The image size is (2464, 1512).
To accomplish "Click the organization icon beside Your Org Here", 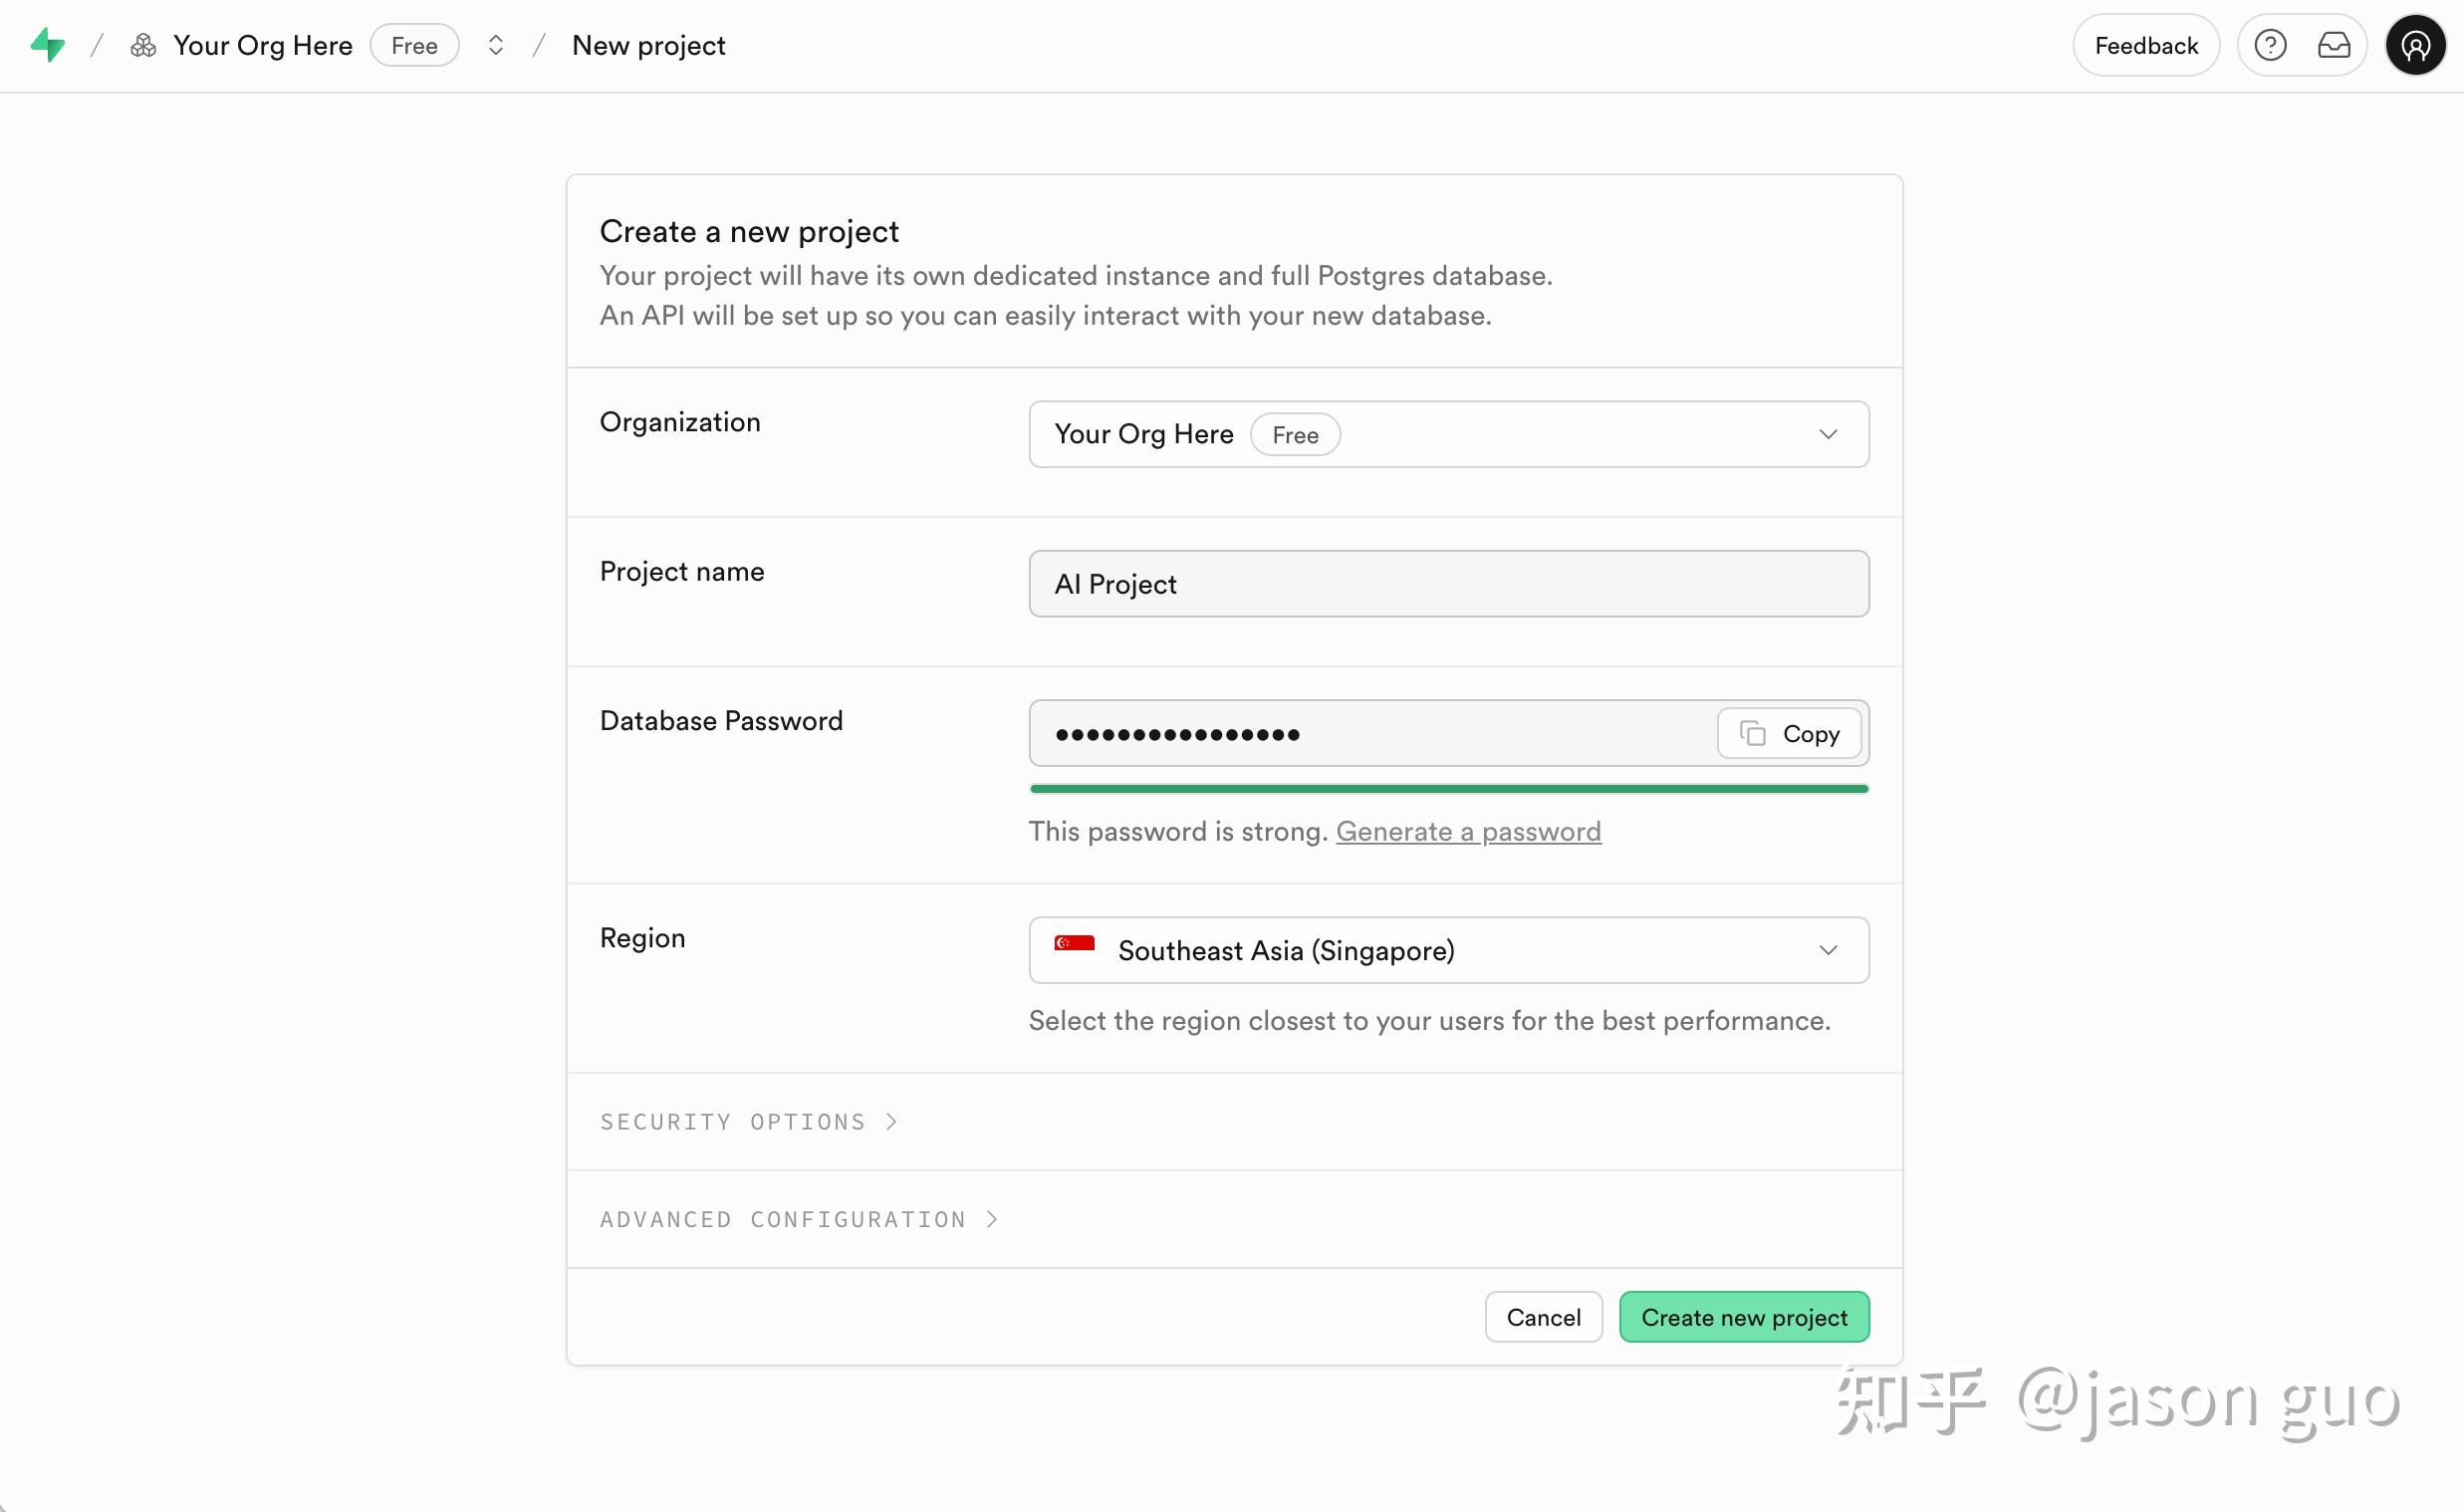I will (143, 45).
